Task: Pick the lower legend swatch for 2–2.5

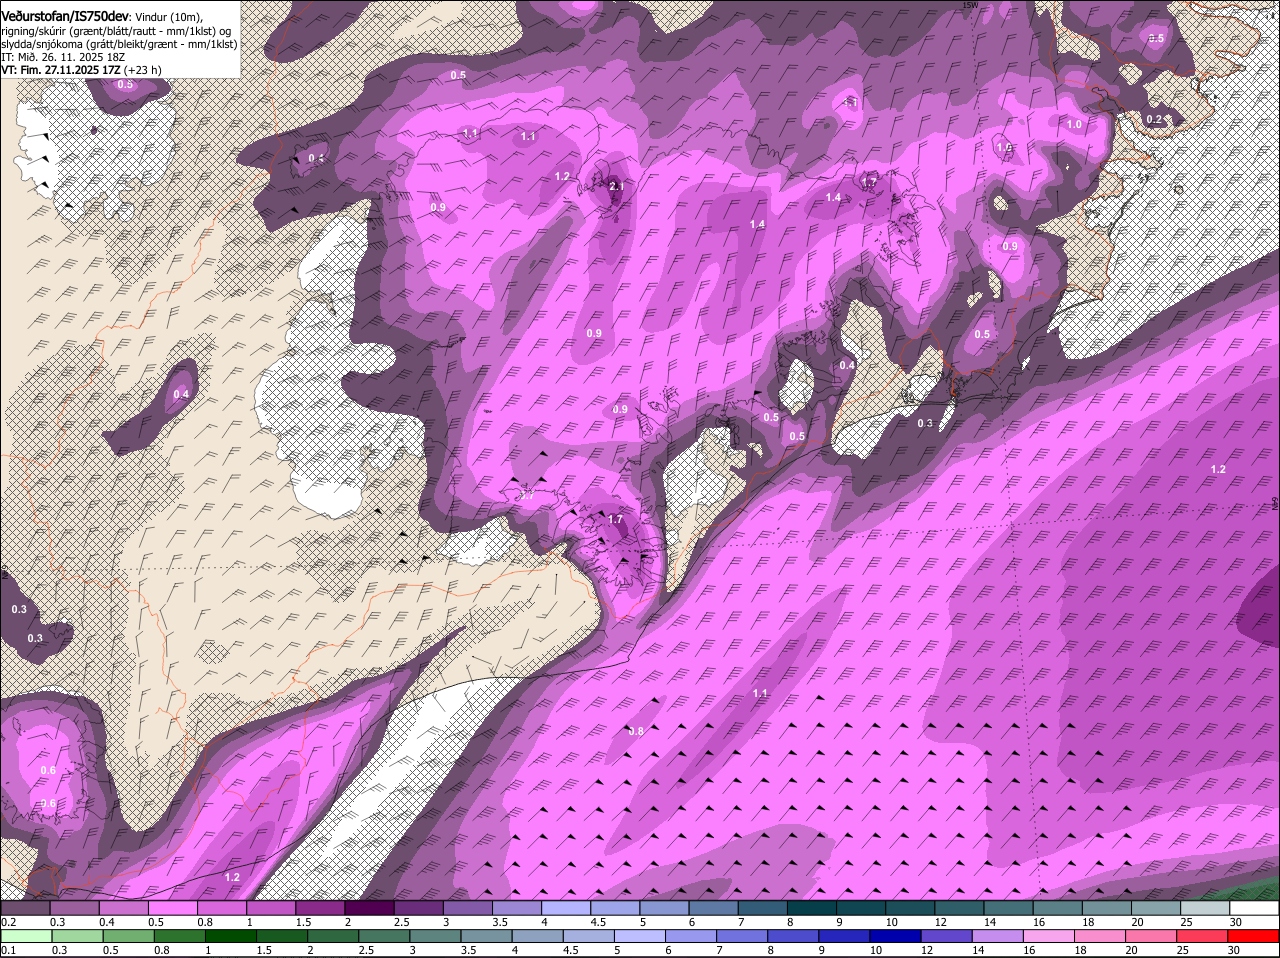Action: [x=334, y=937]
